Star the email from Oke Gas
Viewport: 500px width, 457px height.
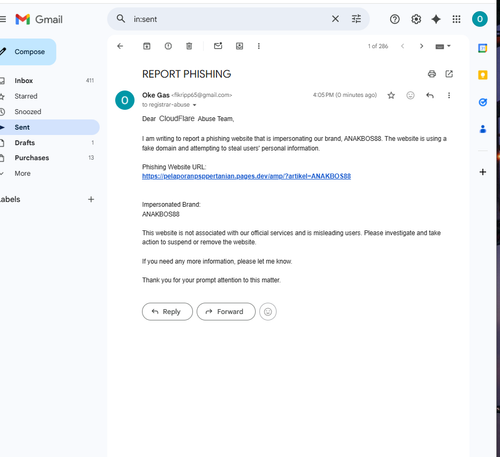pyautogui.click(x=391, y=96)
